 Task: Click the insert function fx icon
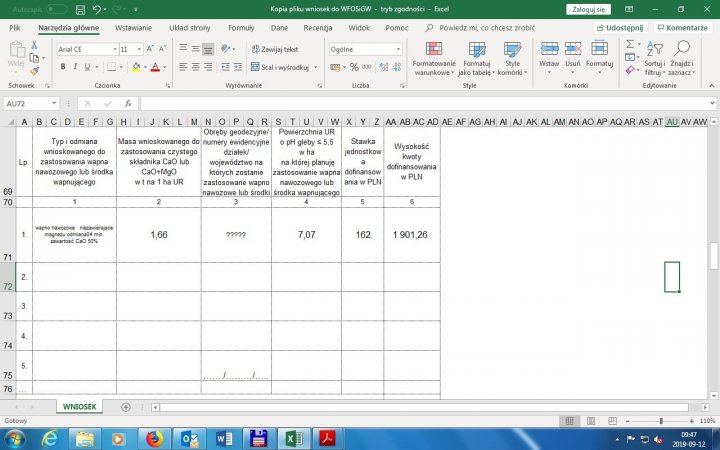point(128,103)
